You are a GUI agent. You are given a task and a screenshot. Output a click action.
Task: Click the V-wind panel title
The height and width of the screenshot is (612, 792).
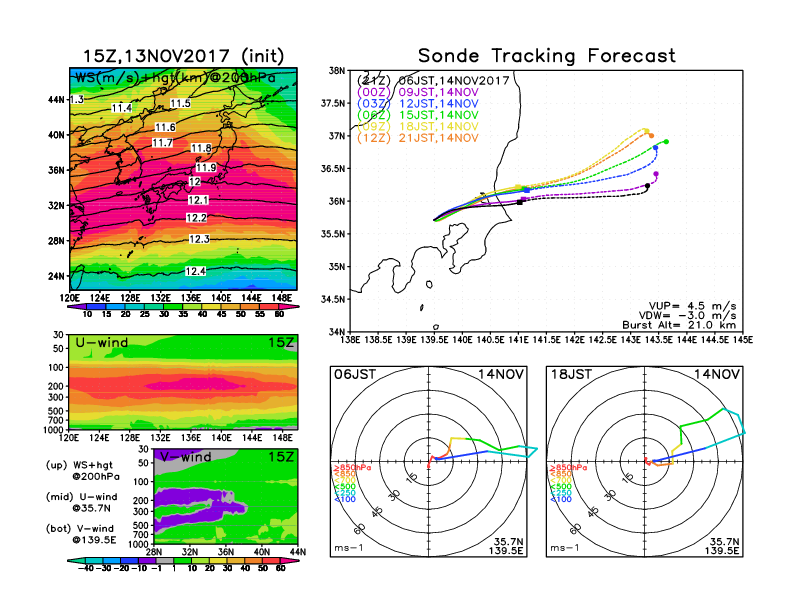[x=185, y=457]
